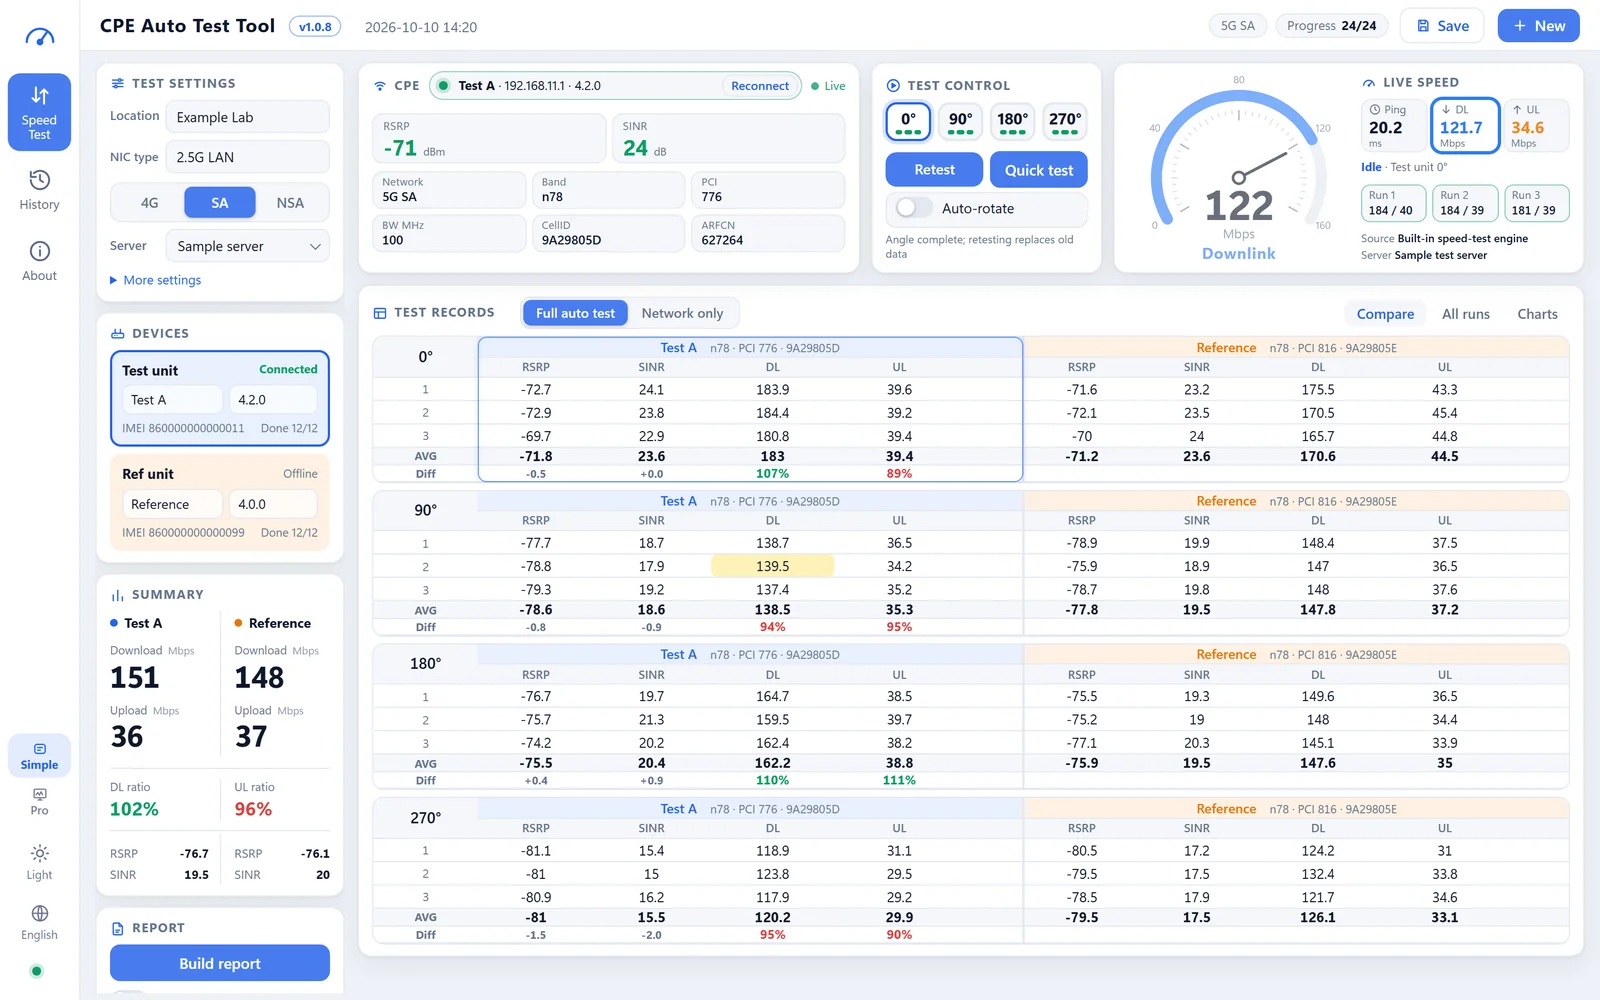Click the Reconnect link
The width and height of the screenshot is (1600, 1000).
pyautogui.click(x=760, y=86)
